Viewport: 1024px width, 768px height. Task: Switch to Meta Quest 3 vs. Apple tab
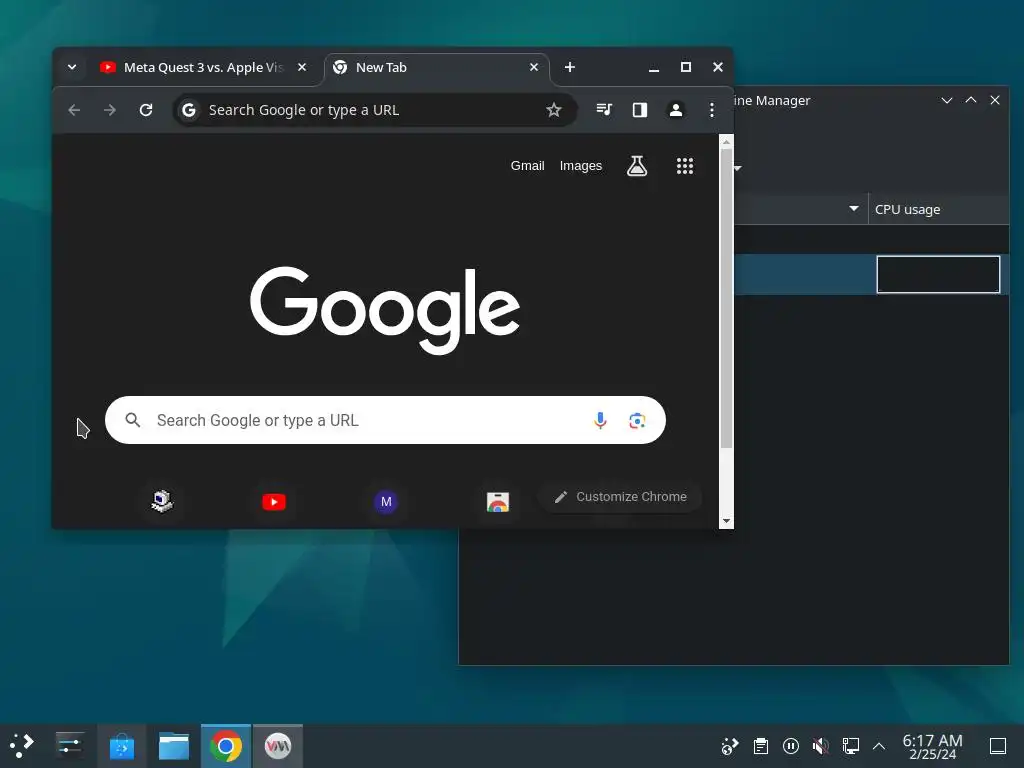coord(203,67)
